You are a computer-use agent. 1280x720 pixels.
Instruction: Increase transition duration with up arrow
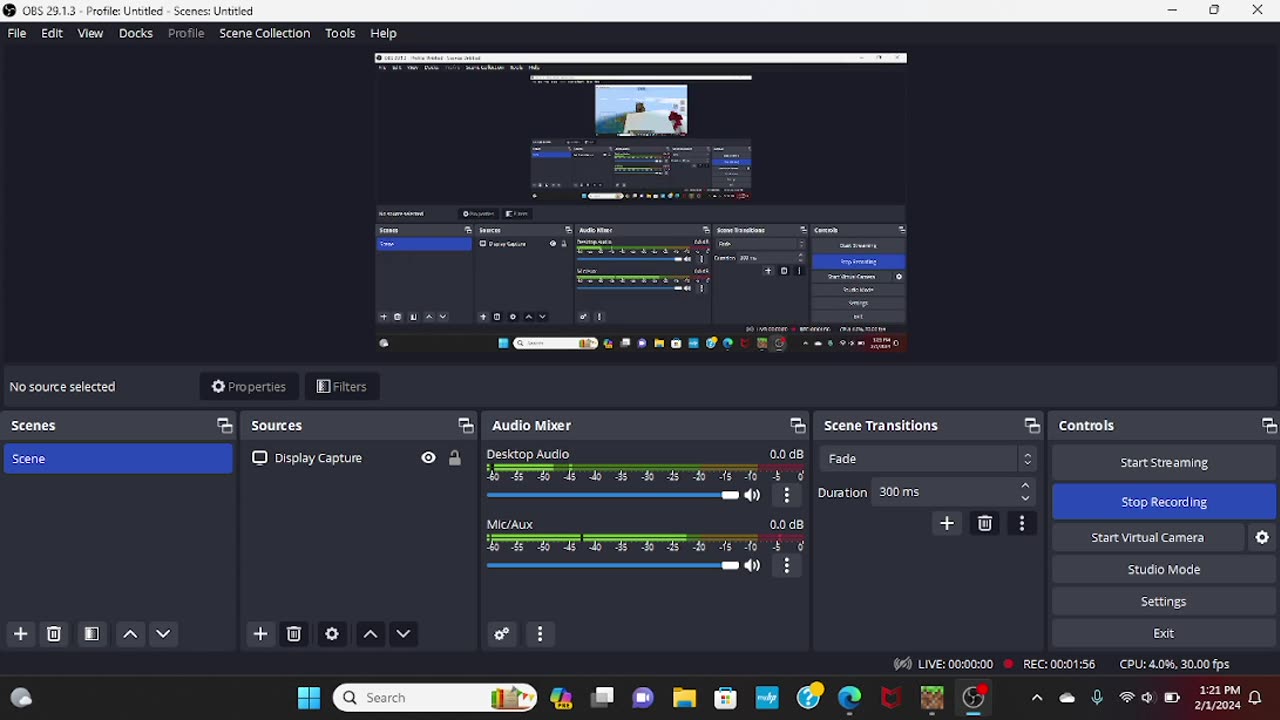pyautogui.click(x=1025, y=486)
